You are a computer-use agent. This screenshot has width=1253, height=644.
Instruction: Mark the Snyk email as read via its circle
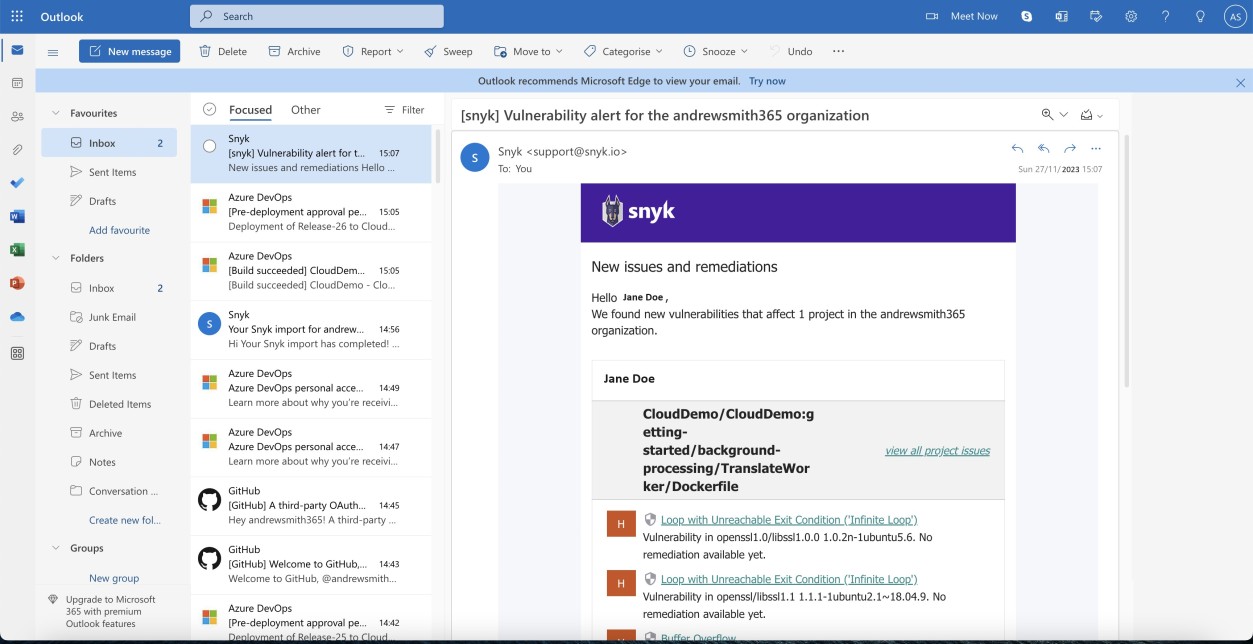pyautogui.click(x=207, y=145)
